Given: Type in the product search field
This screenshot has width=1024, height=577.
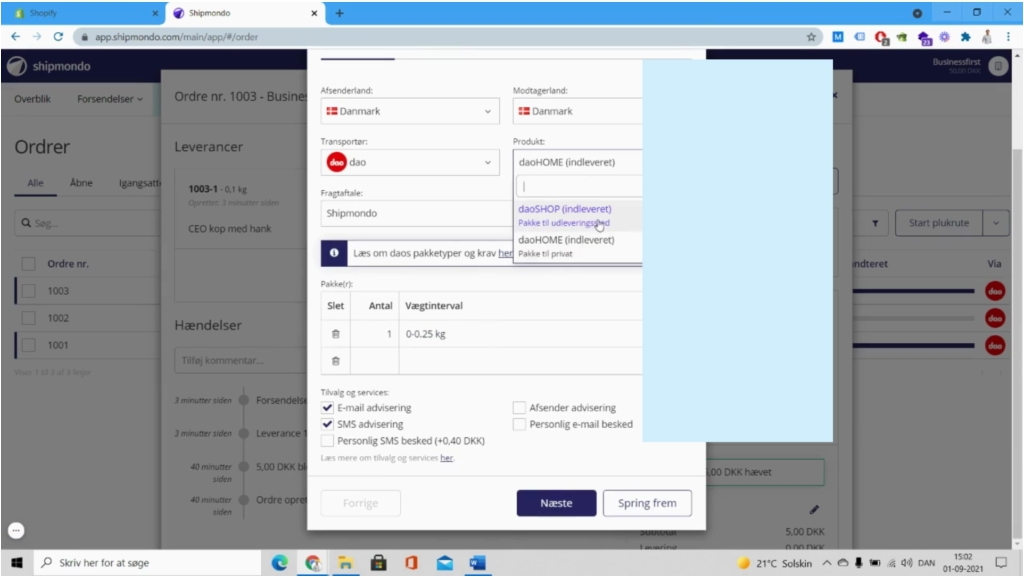Looking at the screenshot, I should 580,187.
